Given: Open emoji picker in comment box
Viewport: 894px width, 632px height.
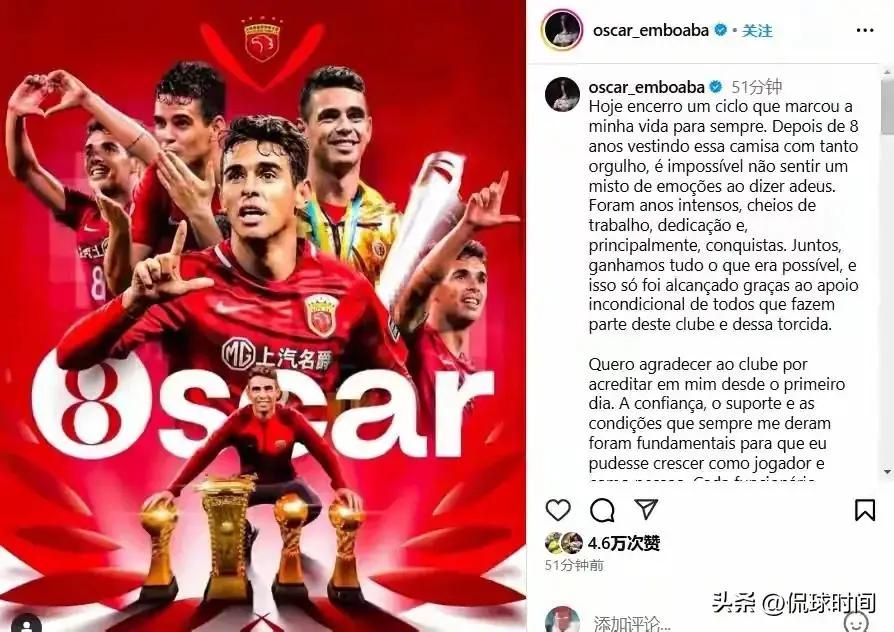Looking at the screenshot, I should point(857,622).
